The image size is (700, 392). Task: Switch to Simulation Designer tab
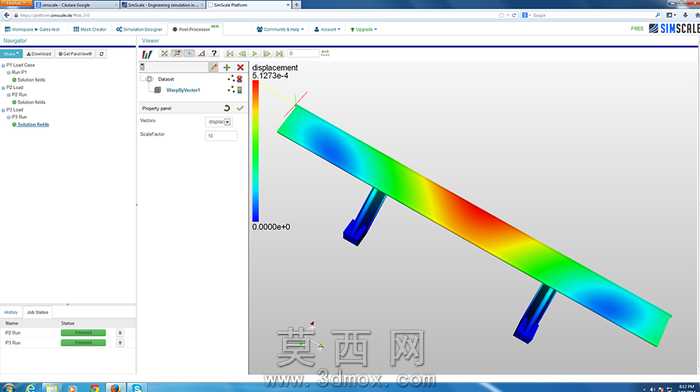point(139,29)
